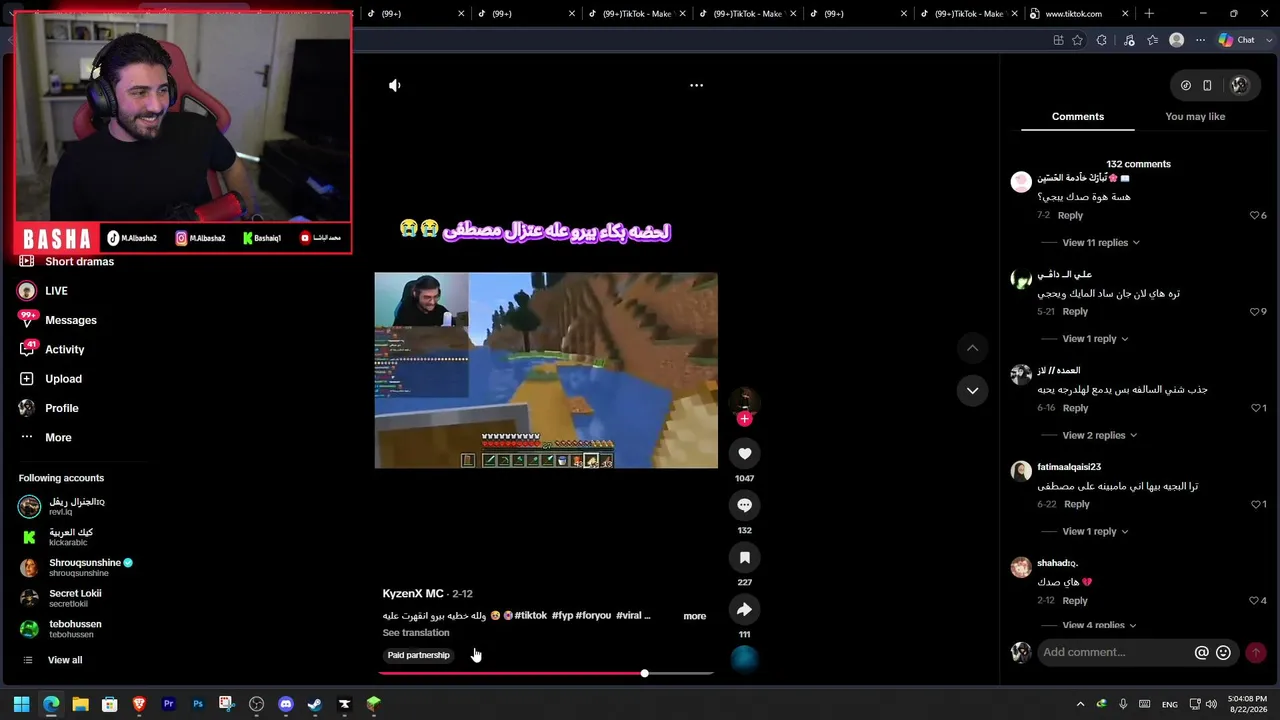
Task: Open Steam from the taskbar
Action: (x=315, y=704)
